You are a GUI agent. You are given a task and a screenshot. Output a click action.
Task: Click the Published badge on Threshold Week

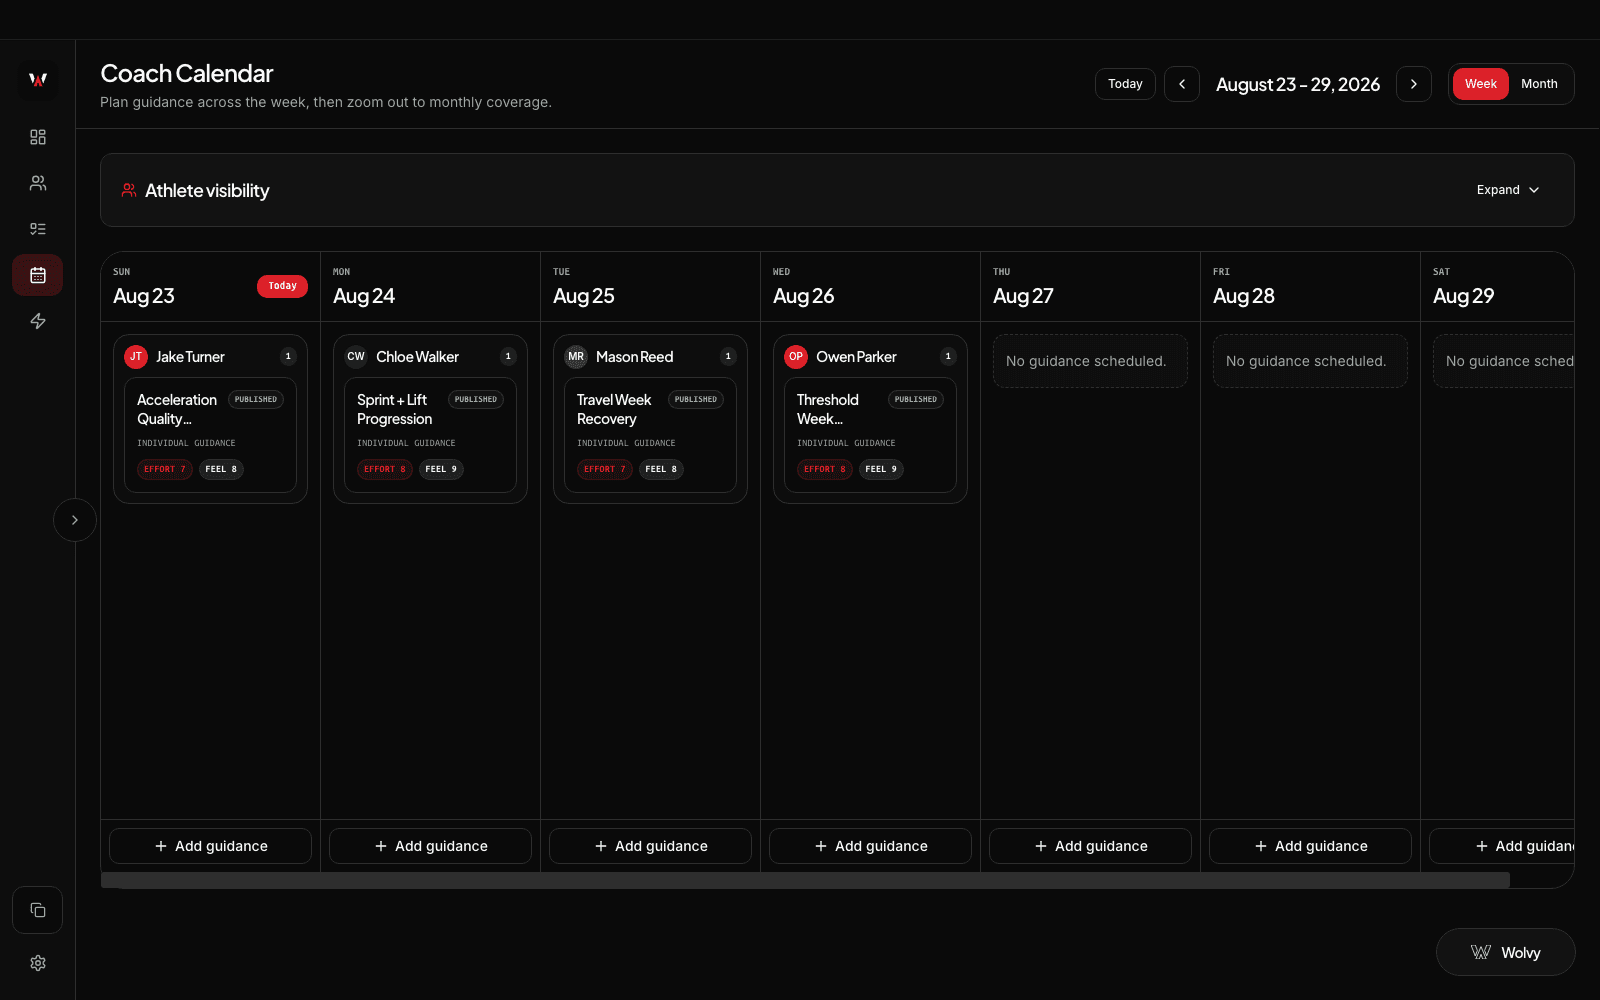click(x=916, y=400)
